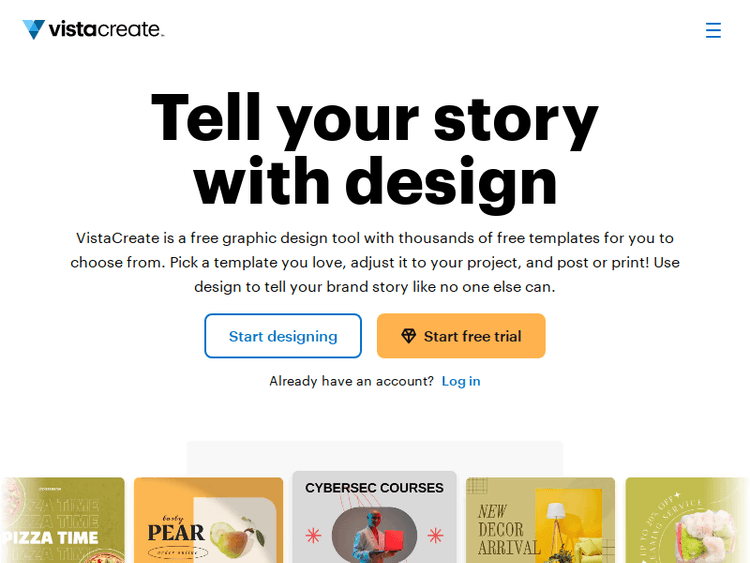The height and width of the screenshot is (563, 750).
Task: Click the vistacreate wordmark text
Action: [105, 30]
